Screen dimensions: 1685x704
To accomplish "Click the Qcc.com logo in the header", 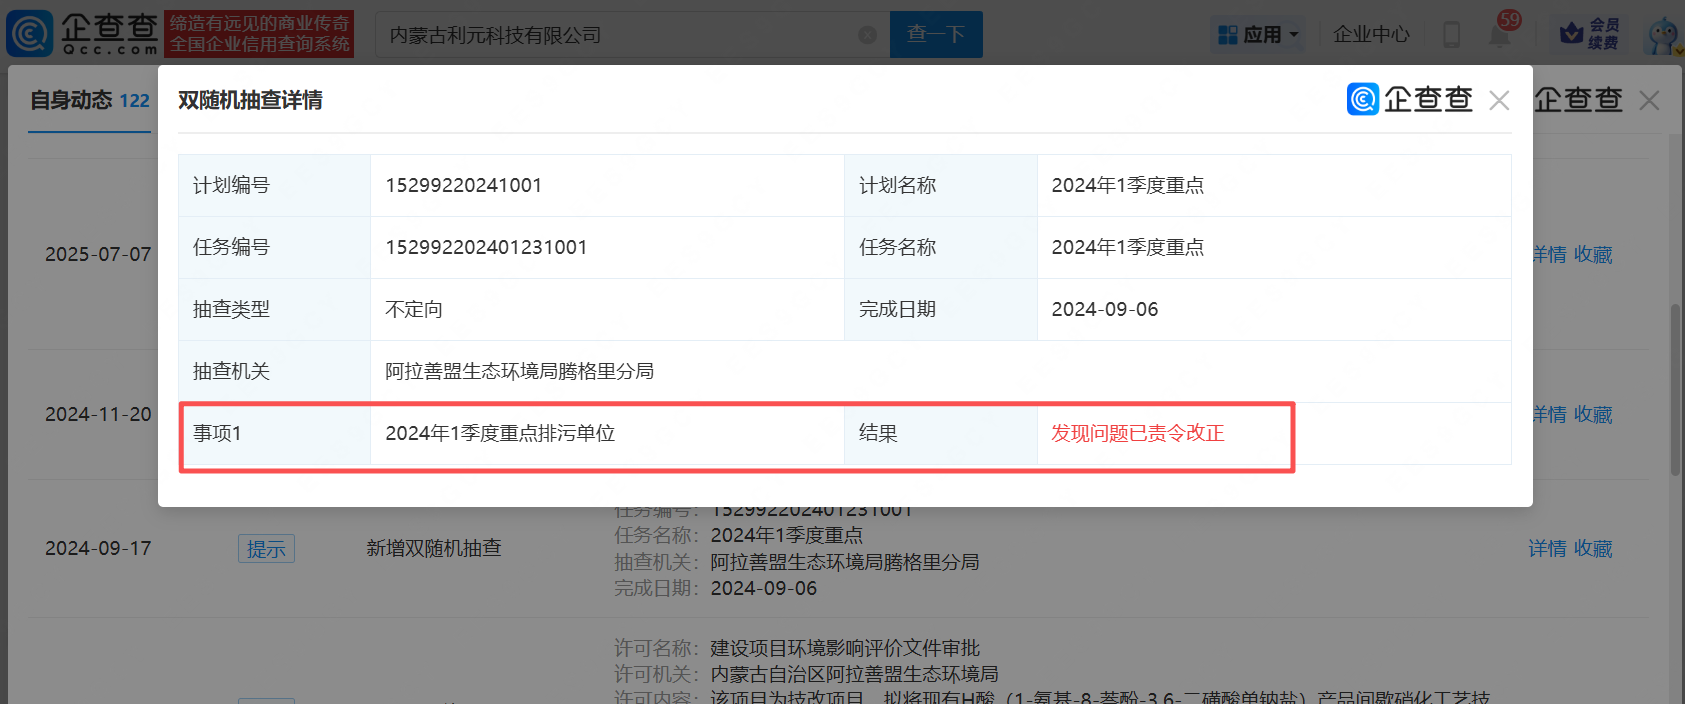I will pyautogui.click(x=82, y=33).
